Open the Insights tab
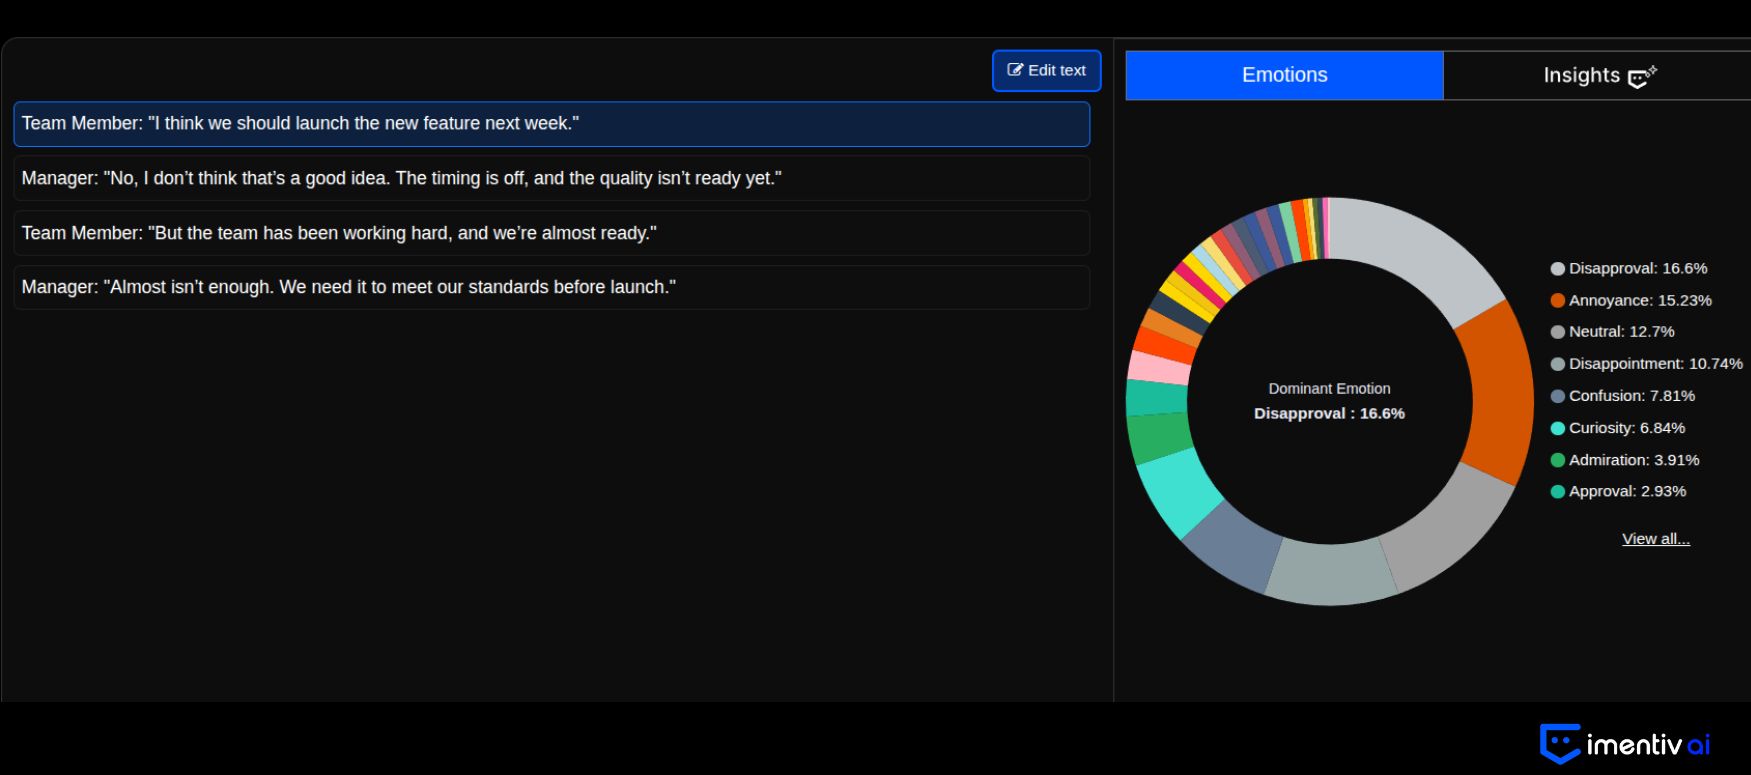The image size is (1751, 775). [x=1597, y=75]
